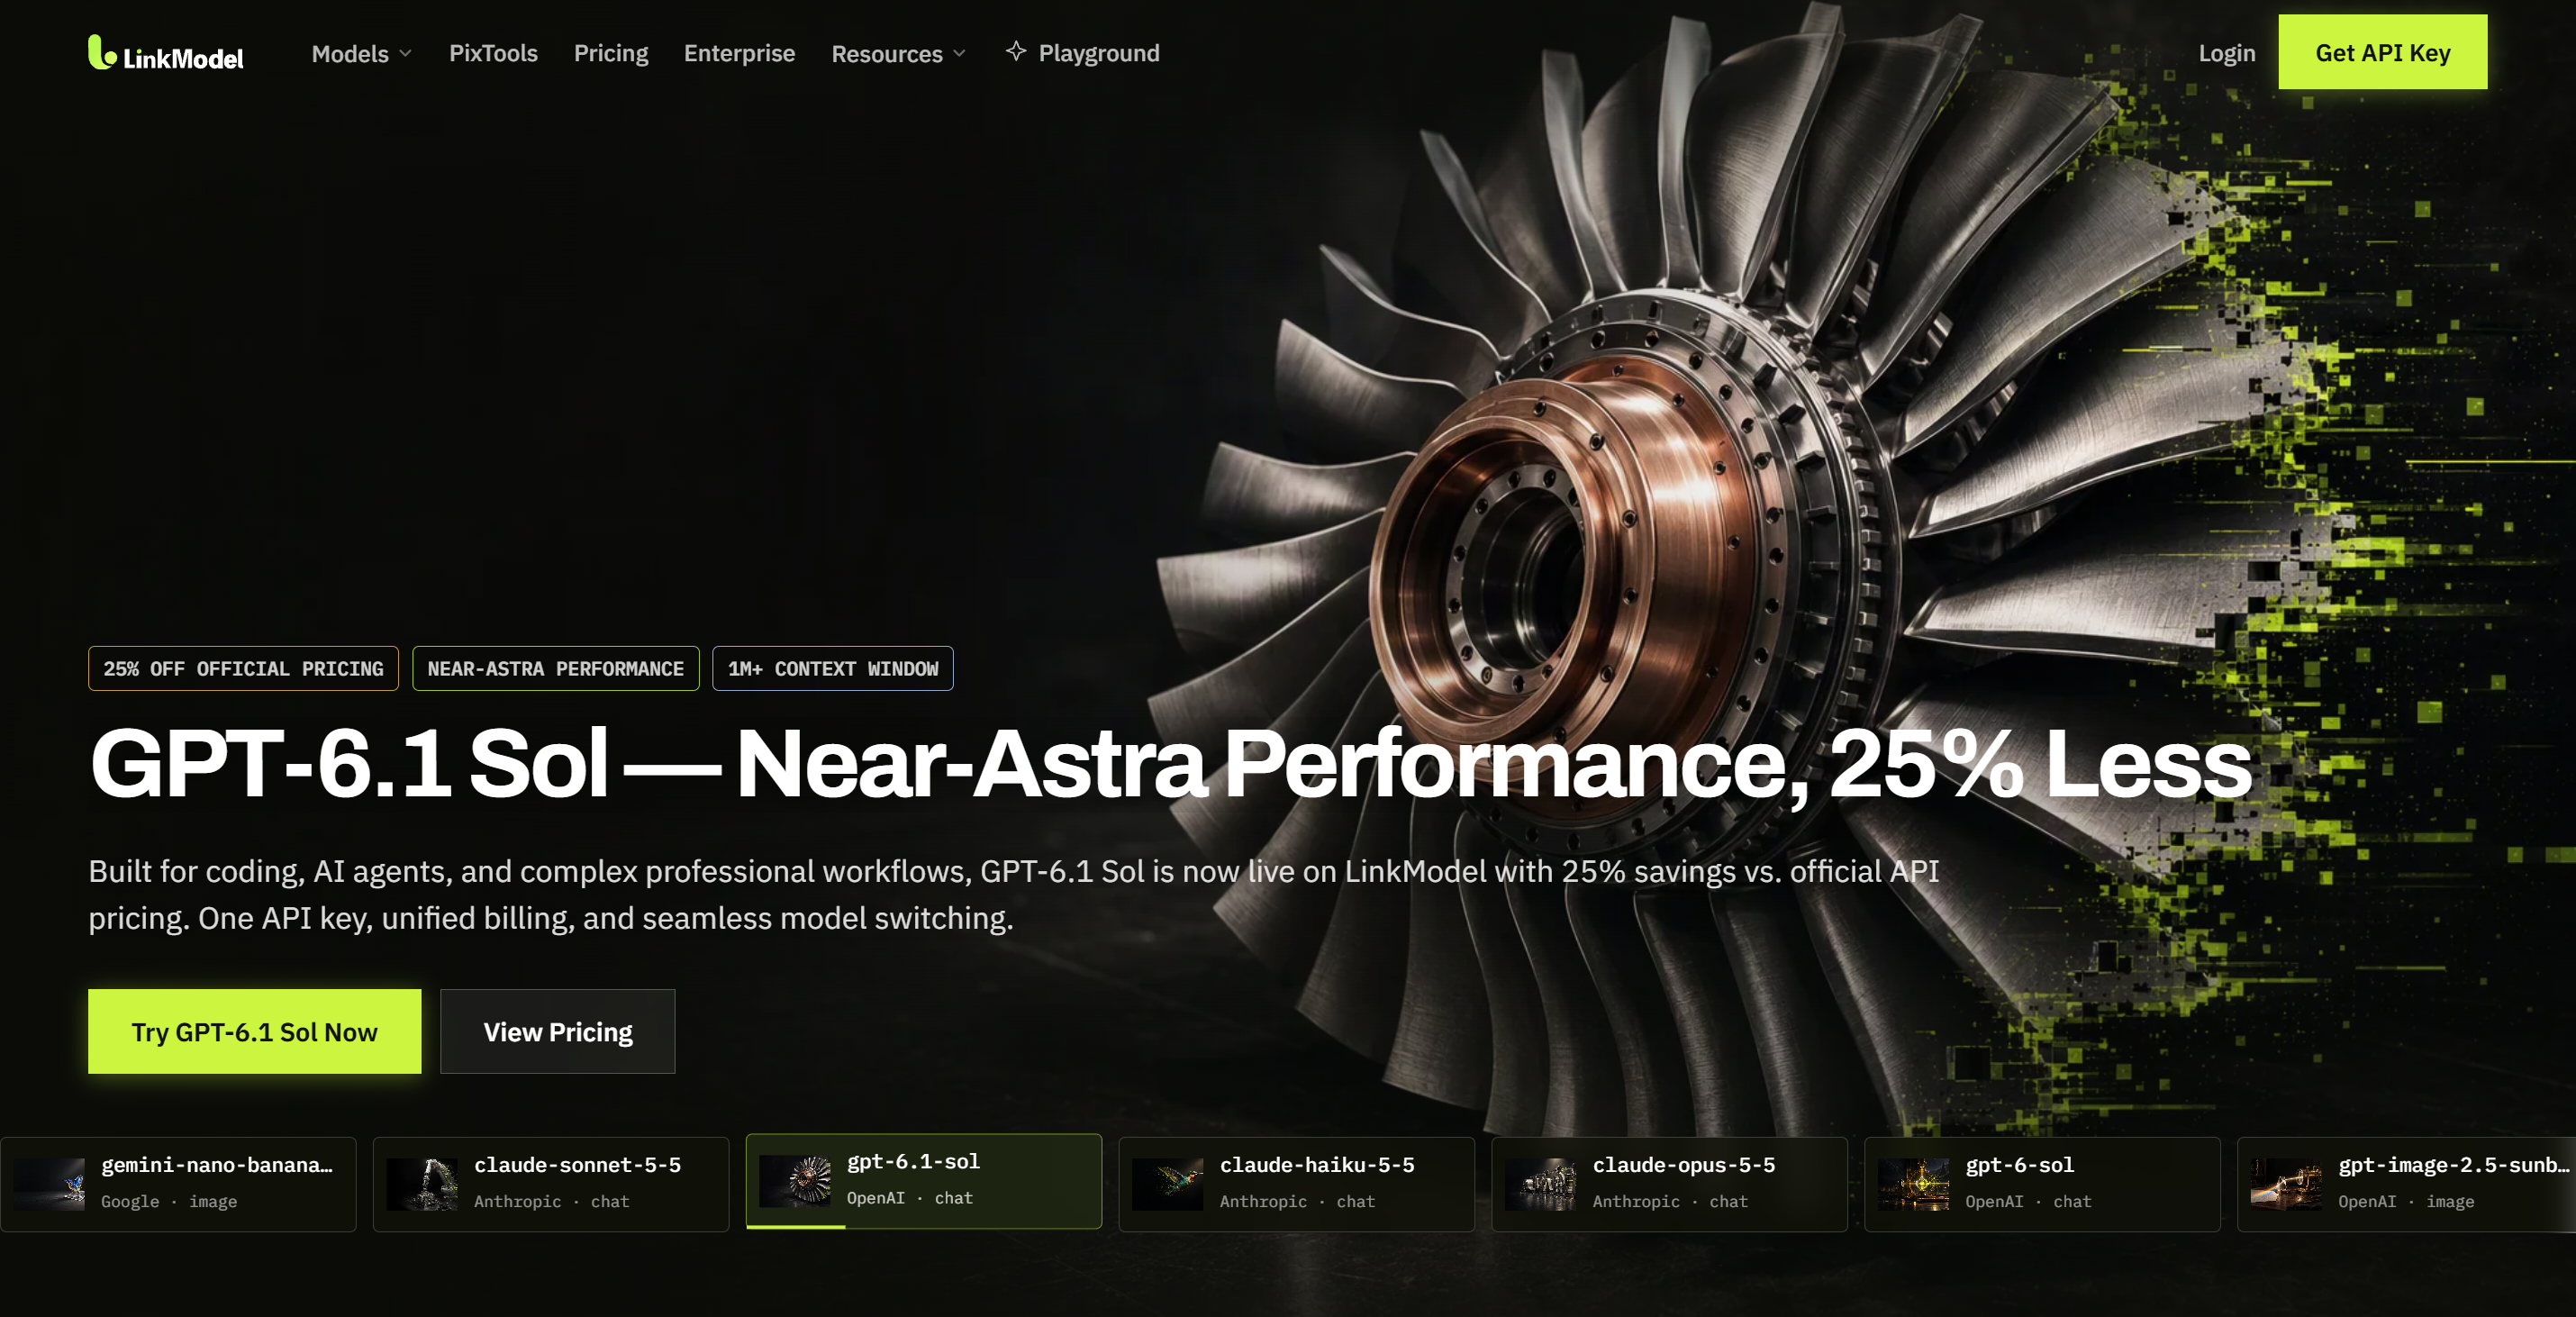Expand the Resources dropdown menu
Image resolution: width=2576 pixels, height=1317 pixels.
pos(898,53)
